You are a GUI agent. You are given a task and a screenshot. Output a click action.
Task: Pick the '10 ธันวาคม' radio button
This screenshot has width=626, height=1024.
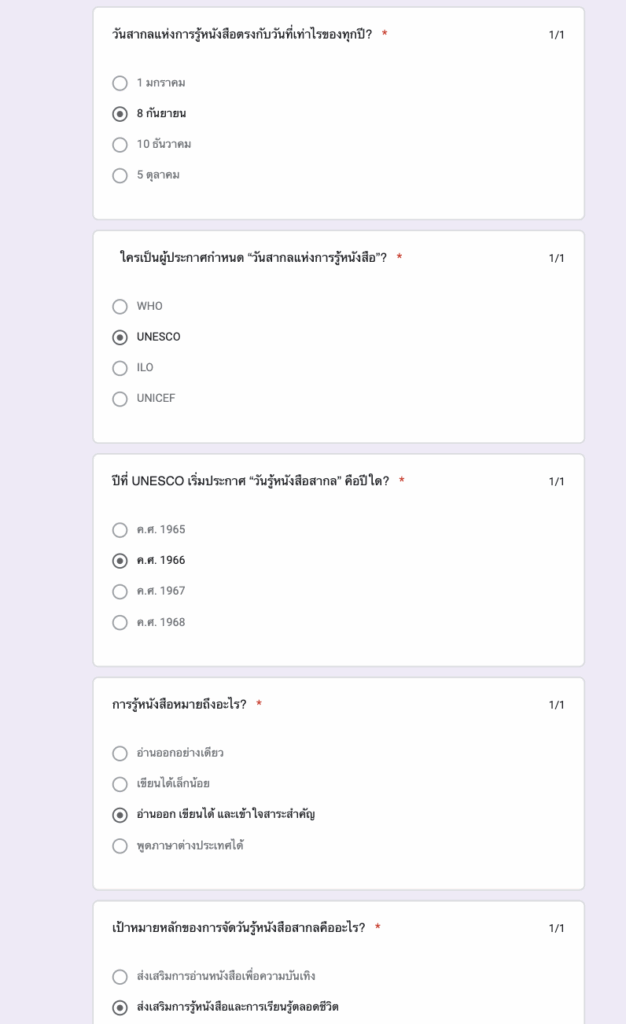tap(120, 145)
